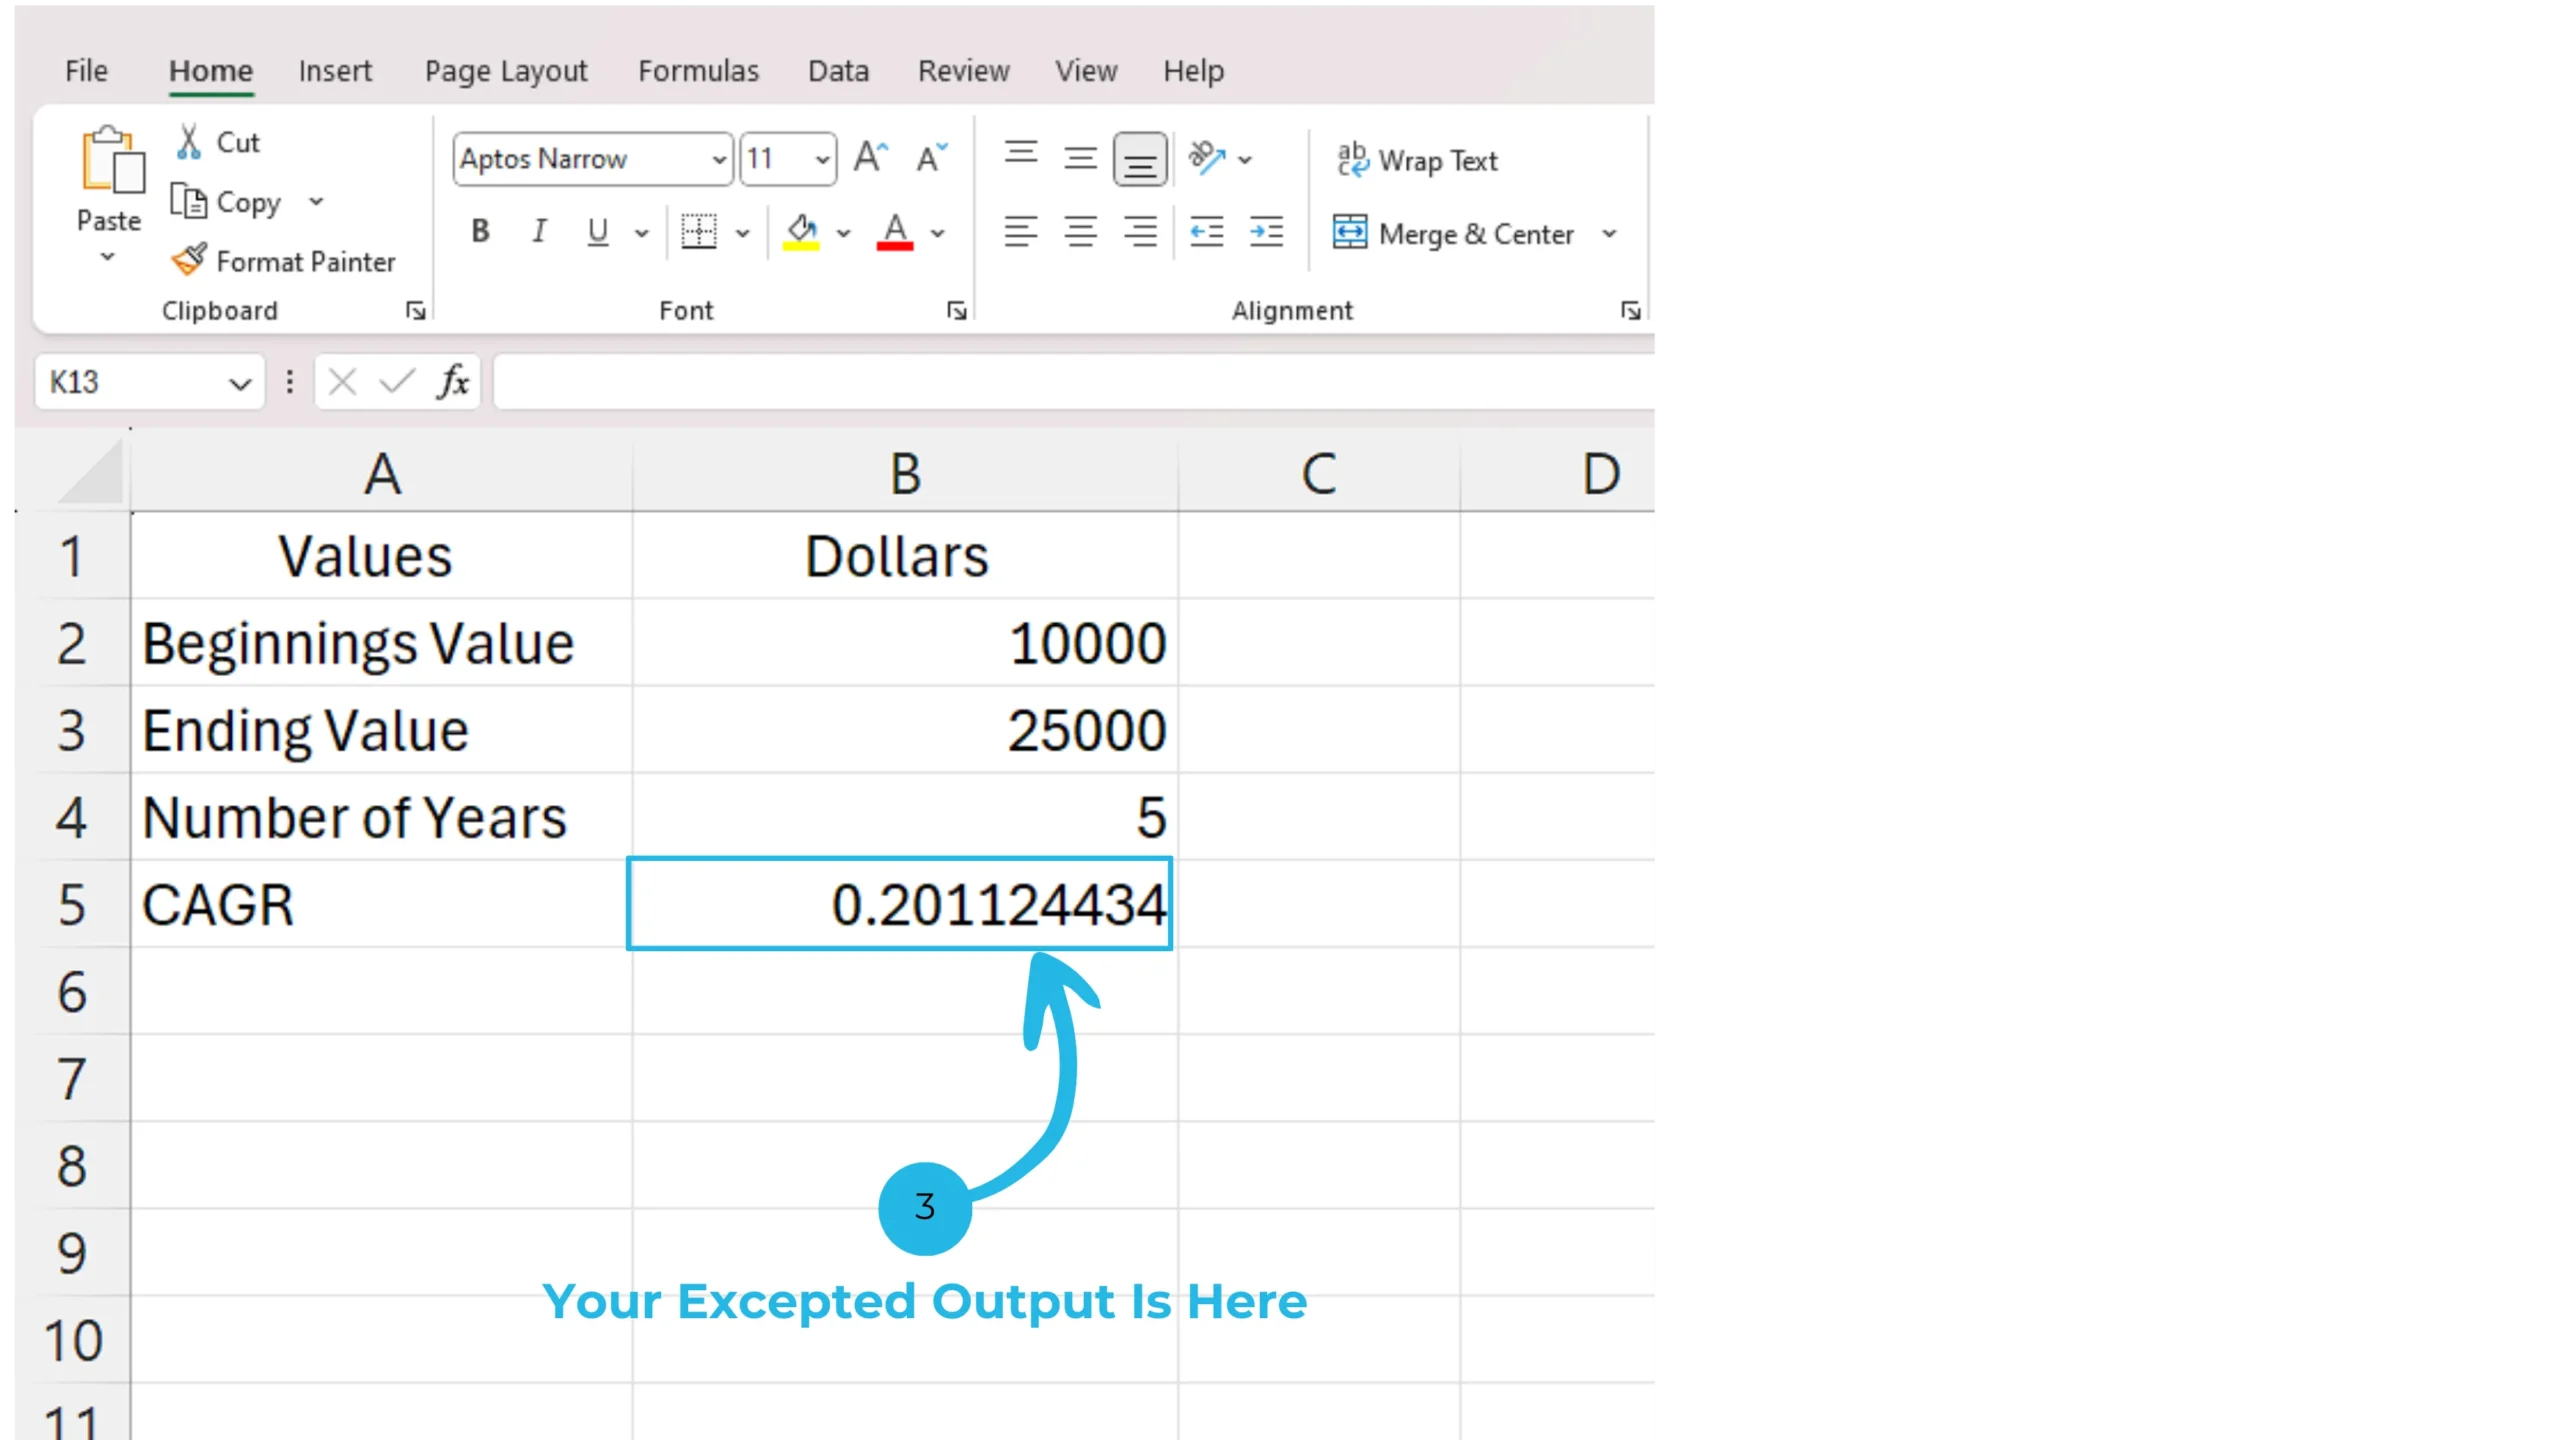
Task: Select cell containing 10000
Action: [x=905, y=643]
